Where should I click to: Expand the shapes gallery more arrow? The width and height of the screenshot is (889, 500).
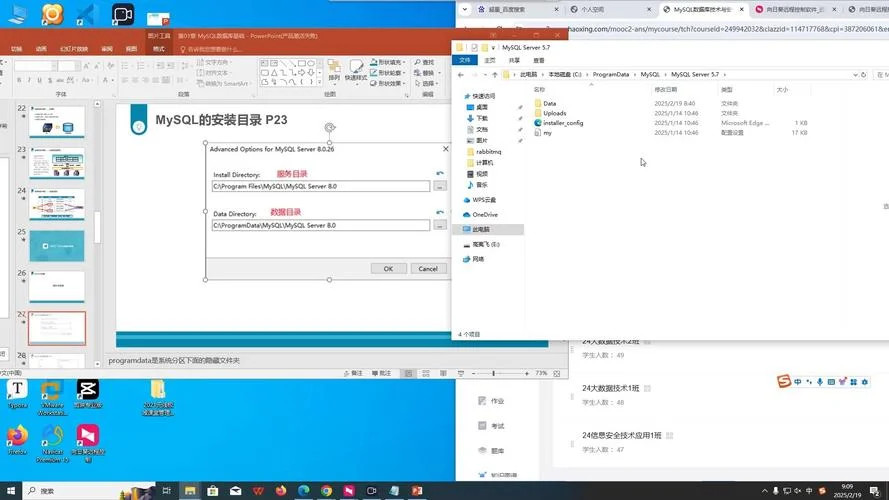pyautogui.click(x=318, y=83)
